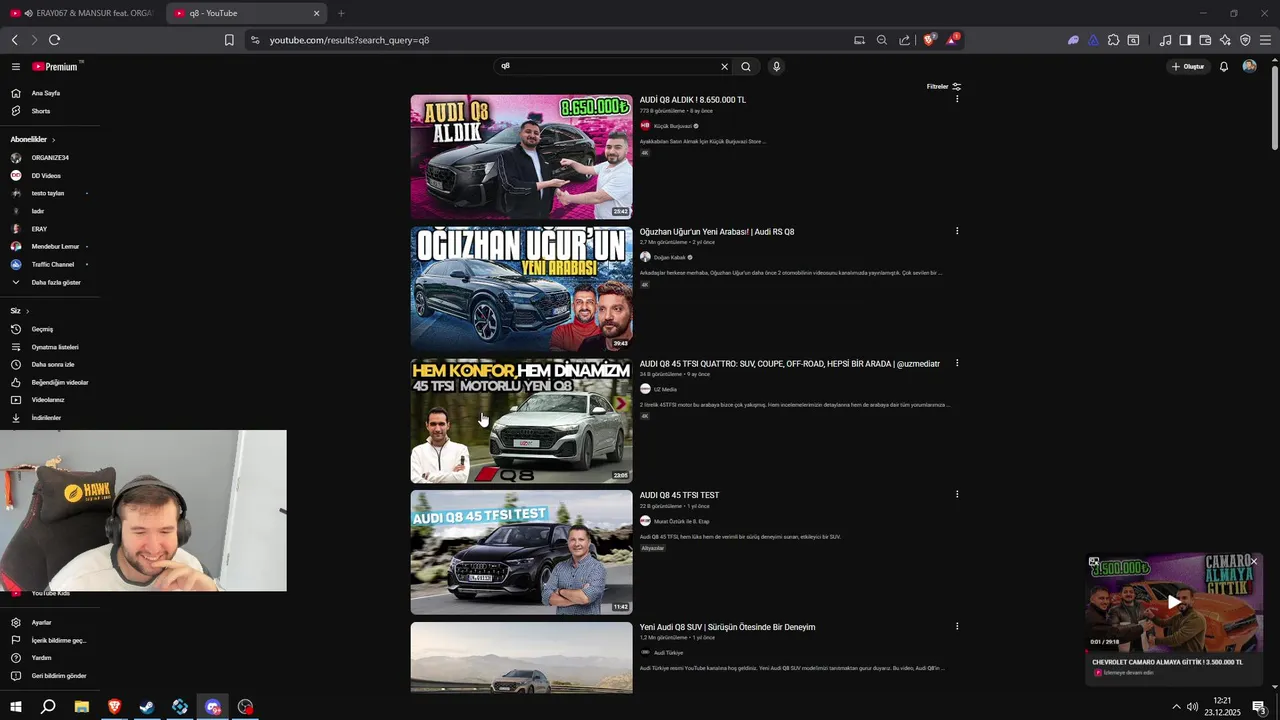
Task: Open AUDI Q8 ALDIK video thumbnail
Action: click(x=521, y=157)
